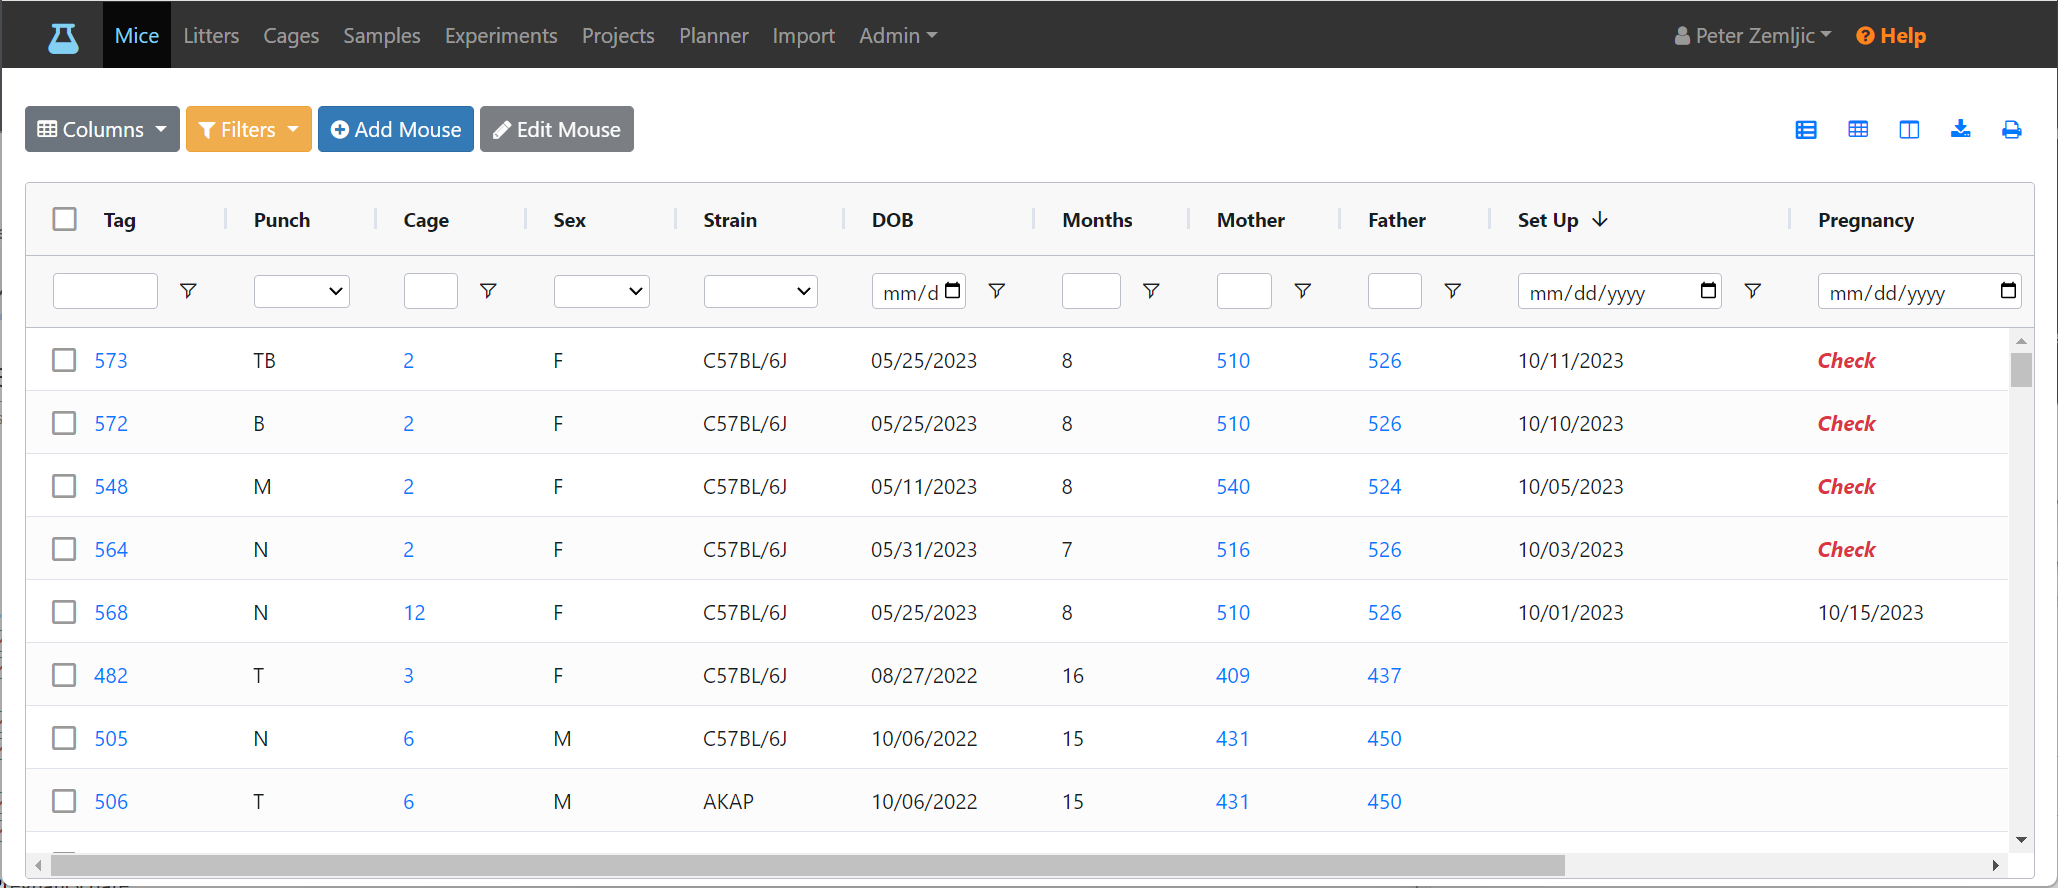Image resolution: width=2058 pixels, height=888 pixels.
Task: Expand the Sex filter dropdown
Action: coord(602,291)
